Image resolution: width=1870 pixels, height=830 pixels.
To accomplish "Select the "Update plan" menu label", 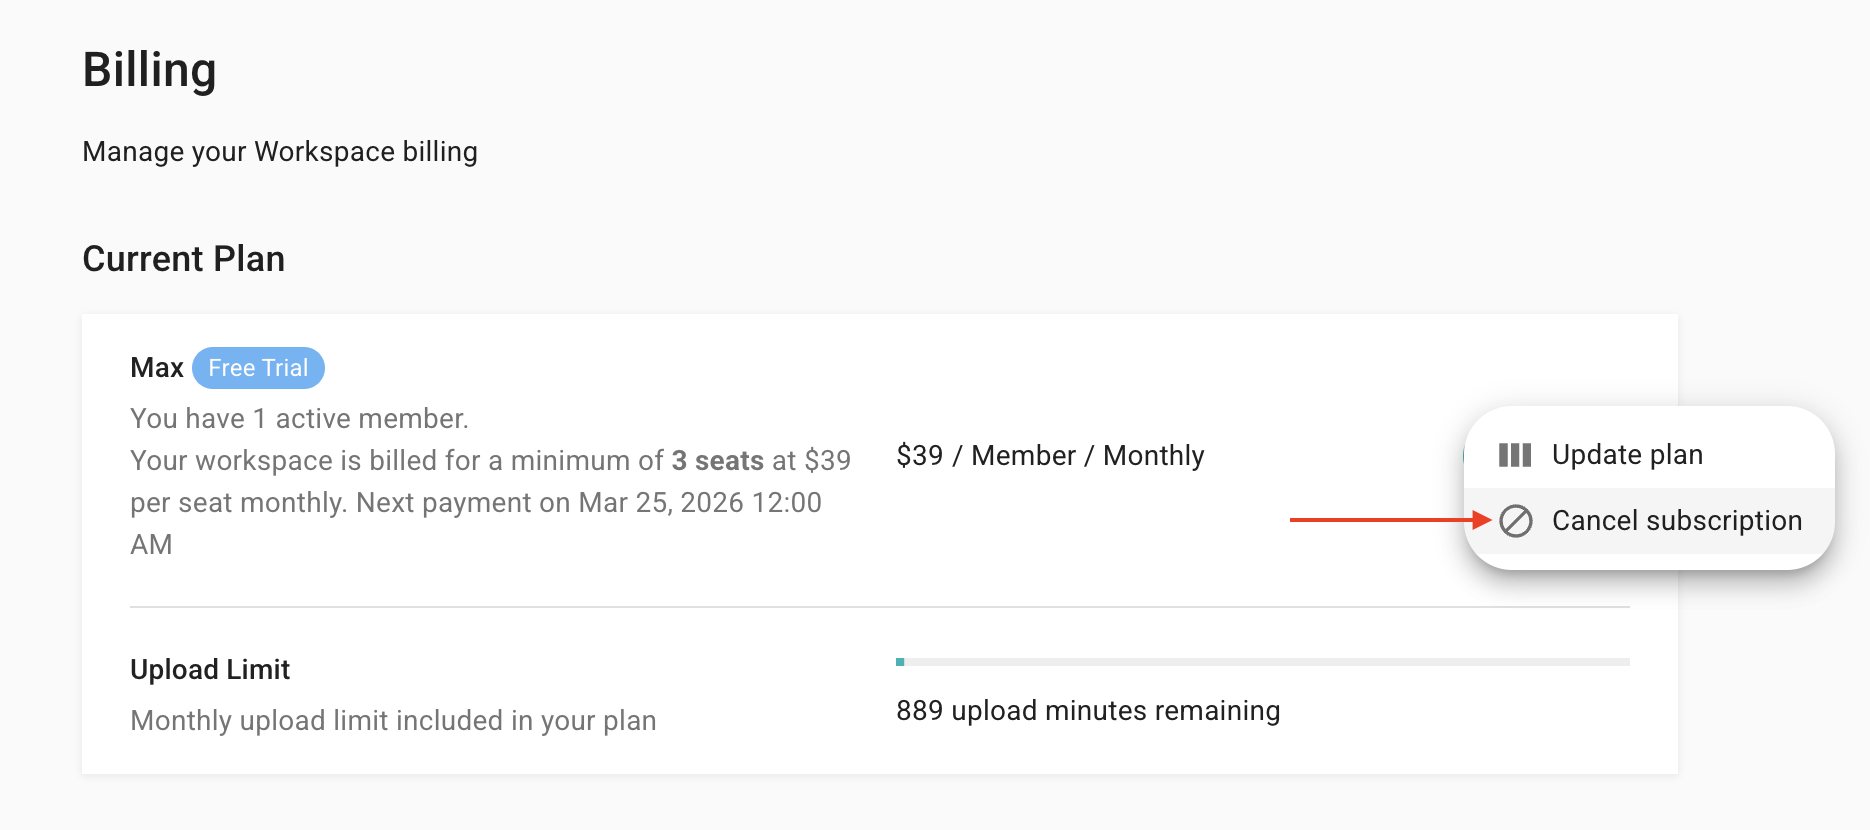I will pyautogui.click(x=1627, y=455).
